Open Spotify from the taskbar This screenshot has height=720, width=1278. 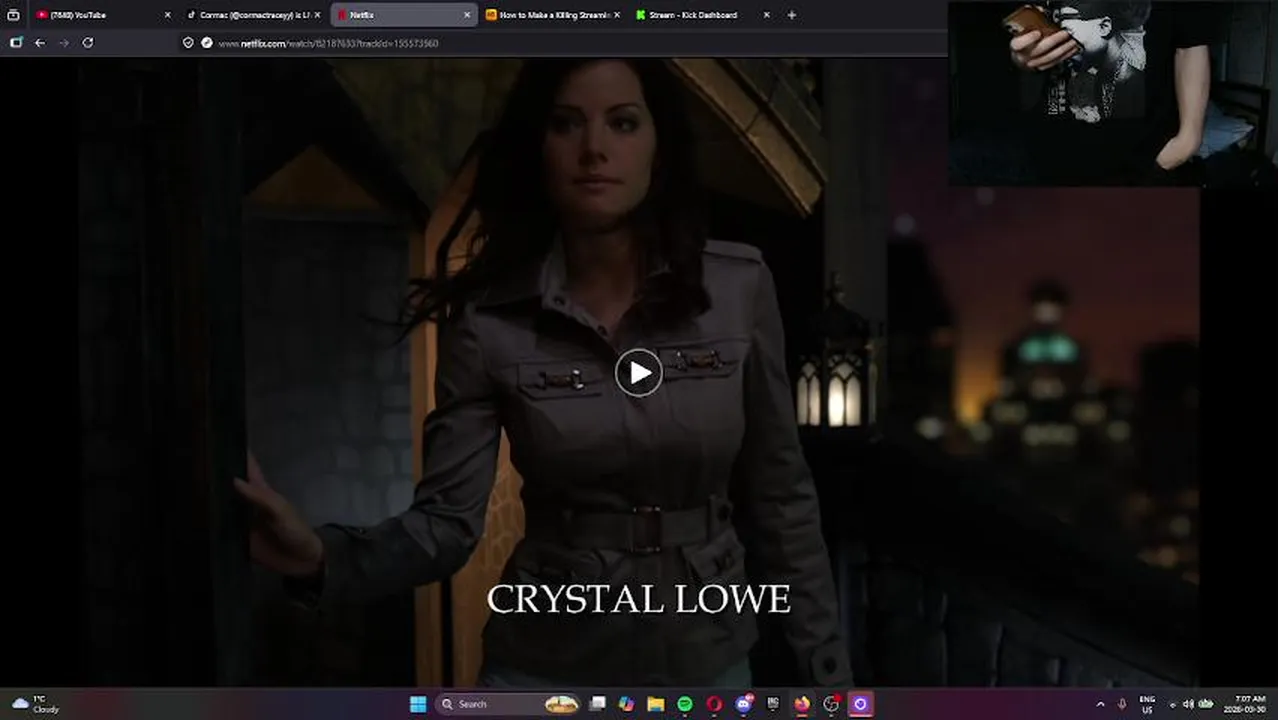click(685, 704)
